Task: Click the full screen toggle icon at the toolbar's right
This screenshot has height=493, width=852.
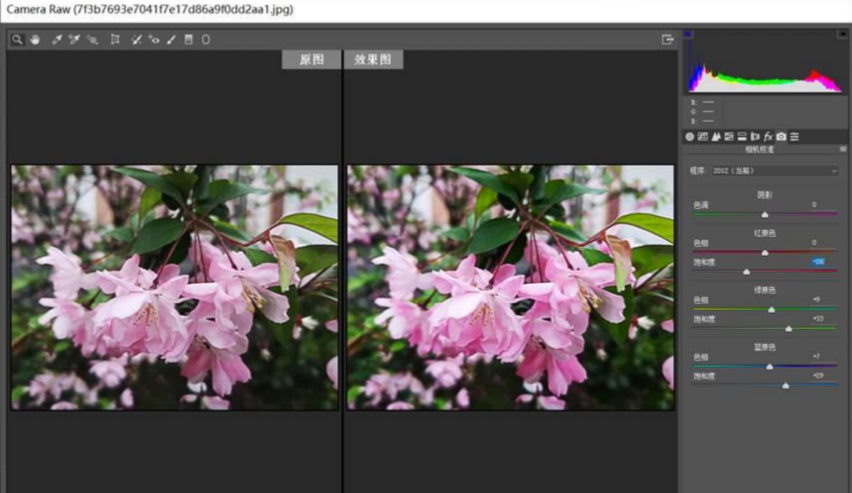Action: click(x=667, y=39)
